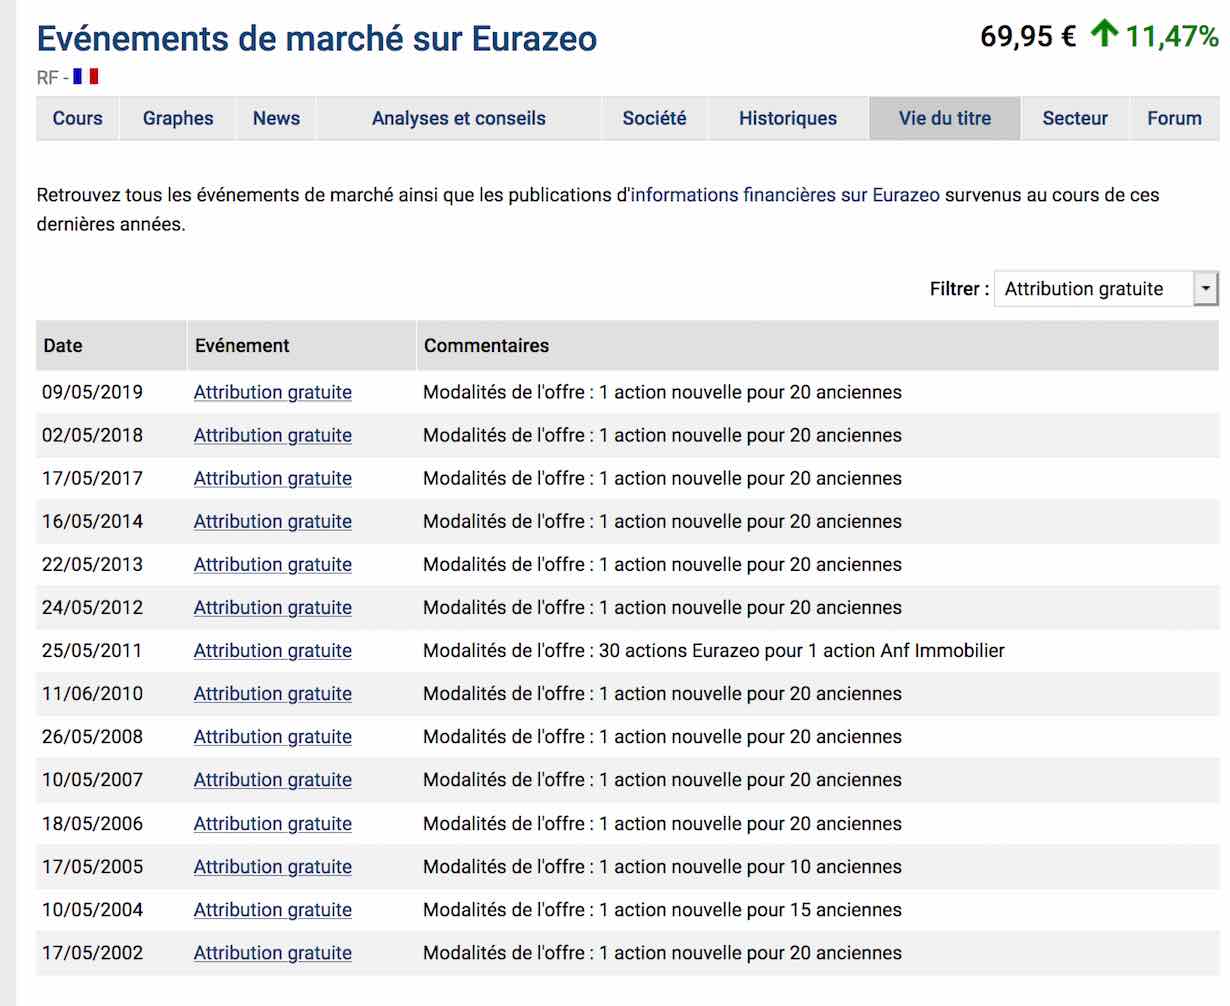Open Attribution gratuite link for 16/05/2014
1230x1006 pixels.
pyautogui.click(x=273, y=521)
